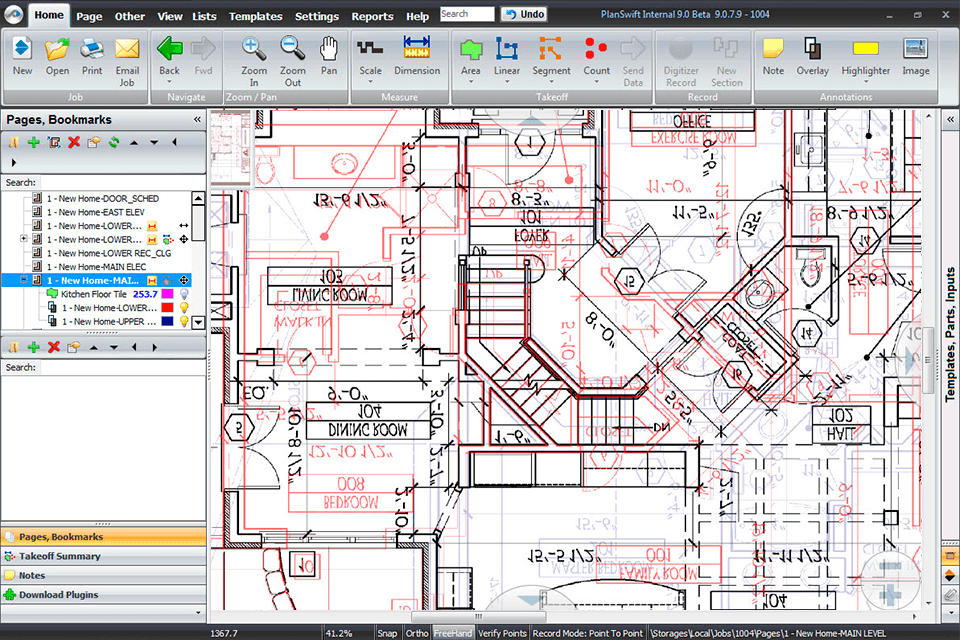Toggle lightbulb for New Home-LOWER overlay
Viewport: 960px width, 640px height.
[x=184, y=307]
